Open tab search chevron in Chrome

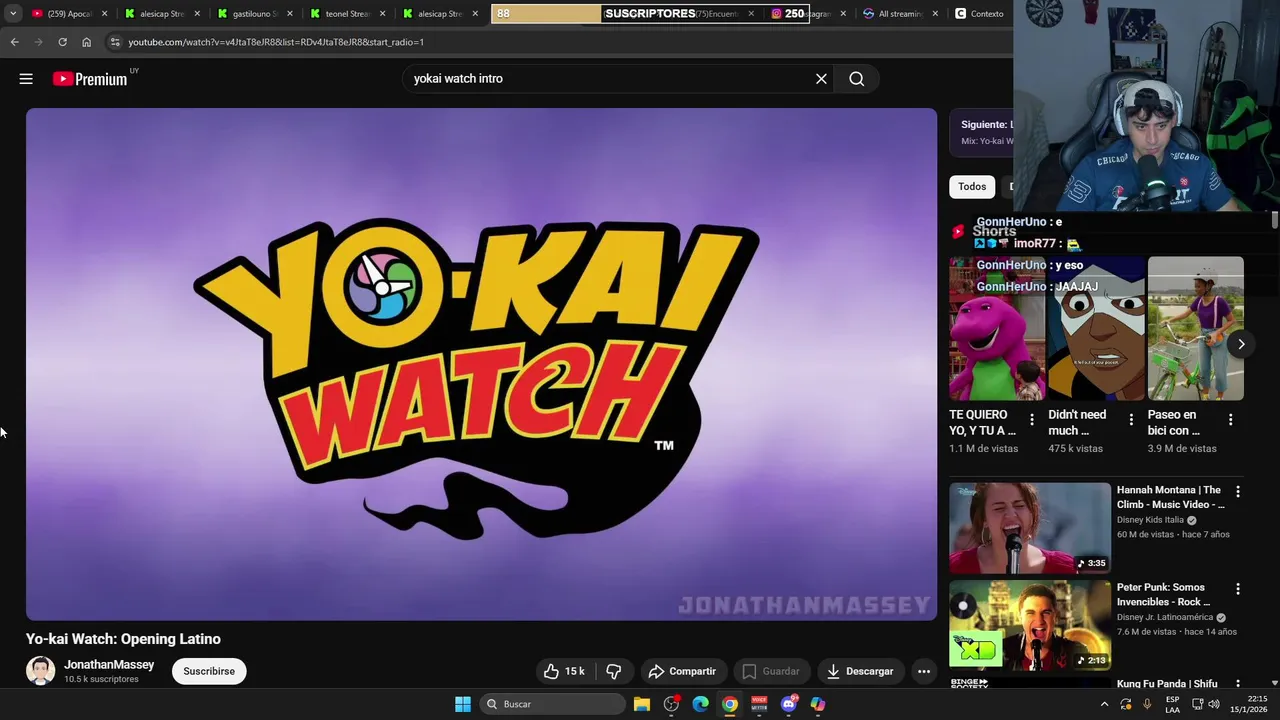[13, 14]
